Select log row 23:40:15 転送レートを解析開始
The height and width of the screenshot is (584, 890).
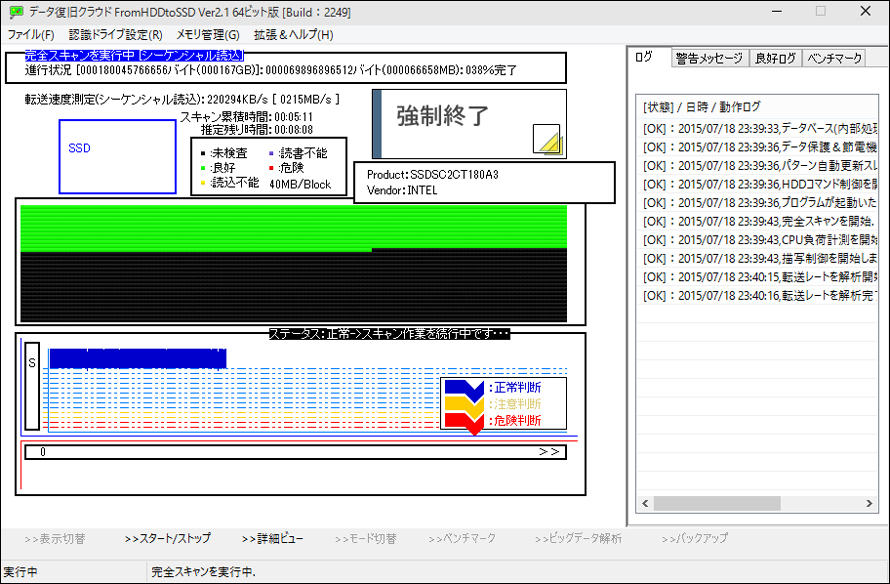pos(758,277)
